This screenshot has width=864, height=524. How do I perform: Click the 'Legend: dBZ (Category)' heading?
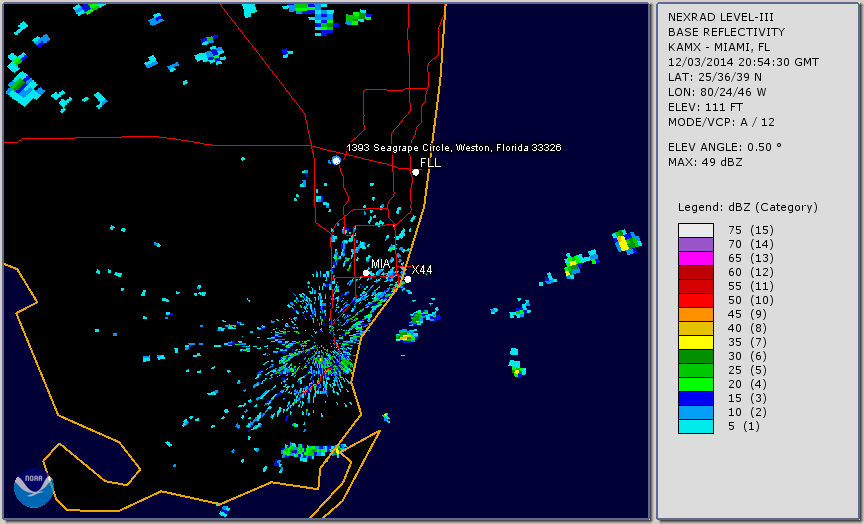748,207
